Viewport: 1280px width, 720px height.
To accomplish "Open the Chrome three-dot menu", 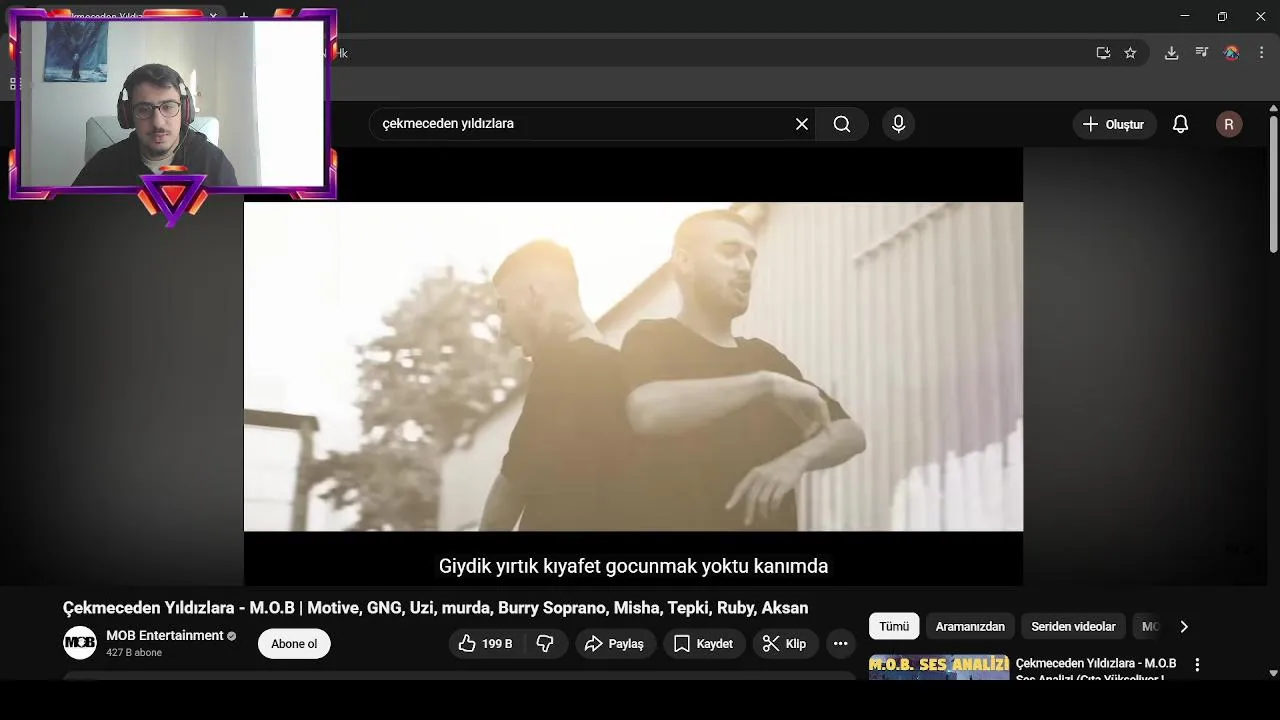I will pos(1261,53).
